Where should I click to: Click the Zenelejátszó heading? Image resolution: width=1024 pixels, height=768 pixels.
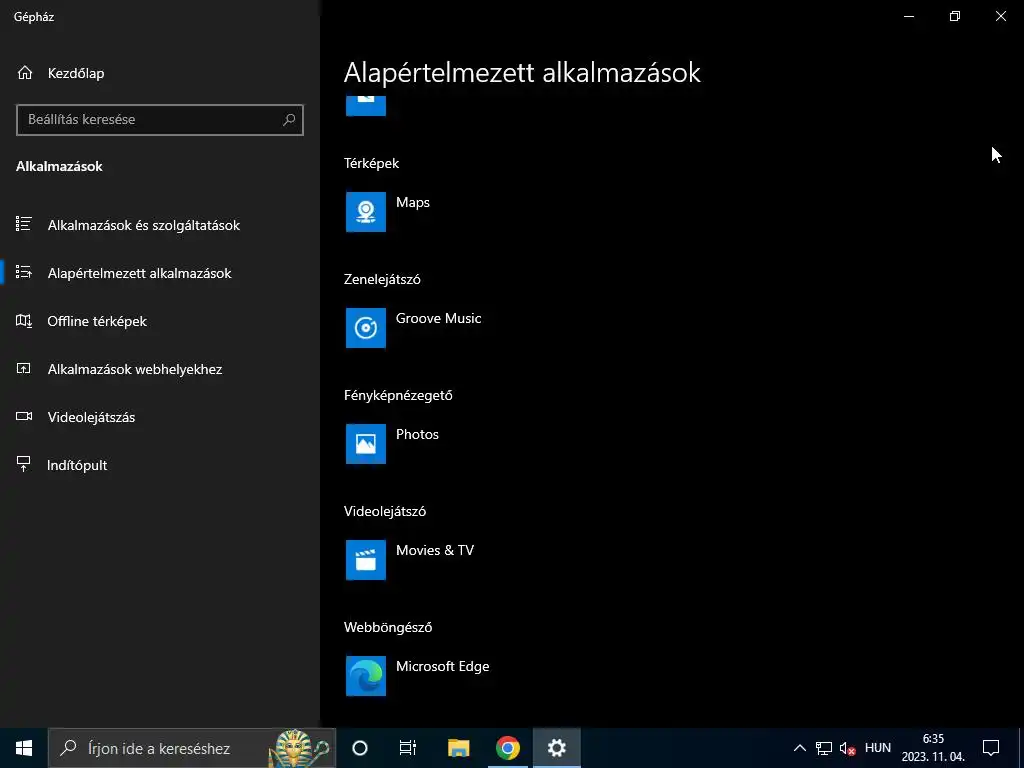click(382, 280)
